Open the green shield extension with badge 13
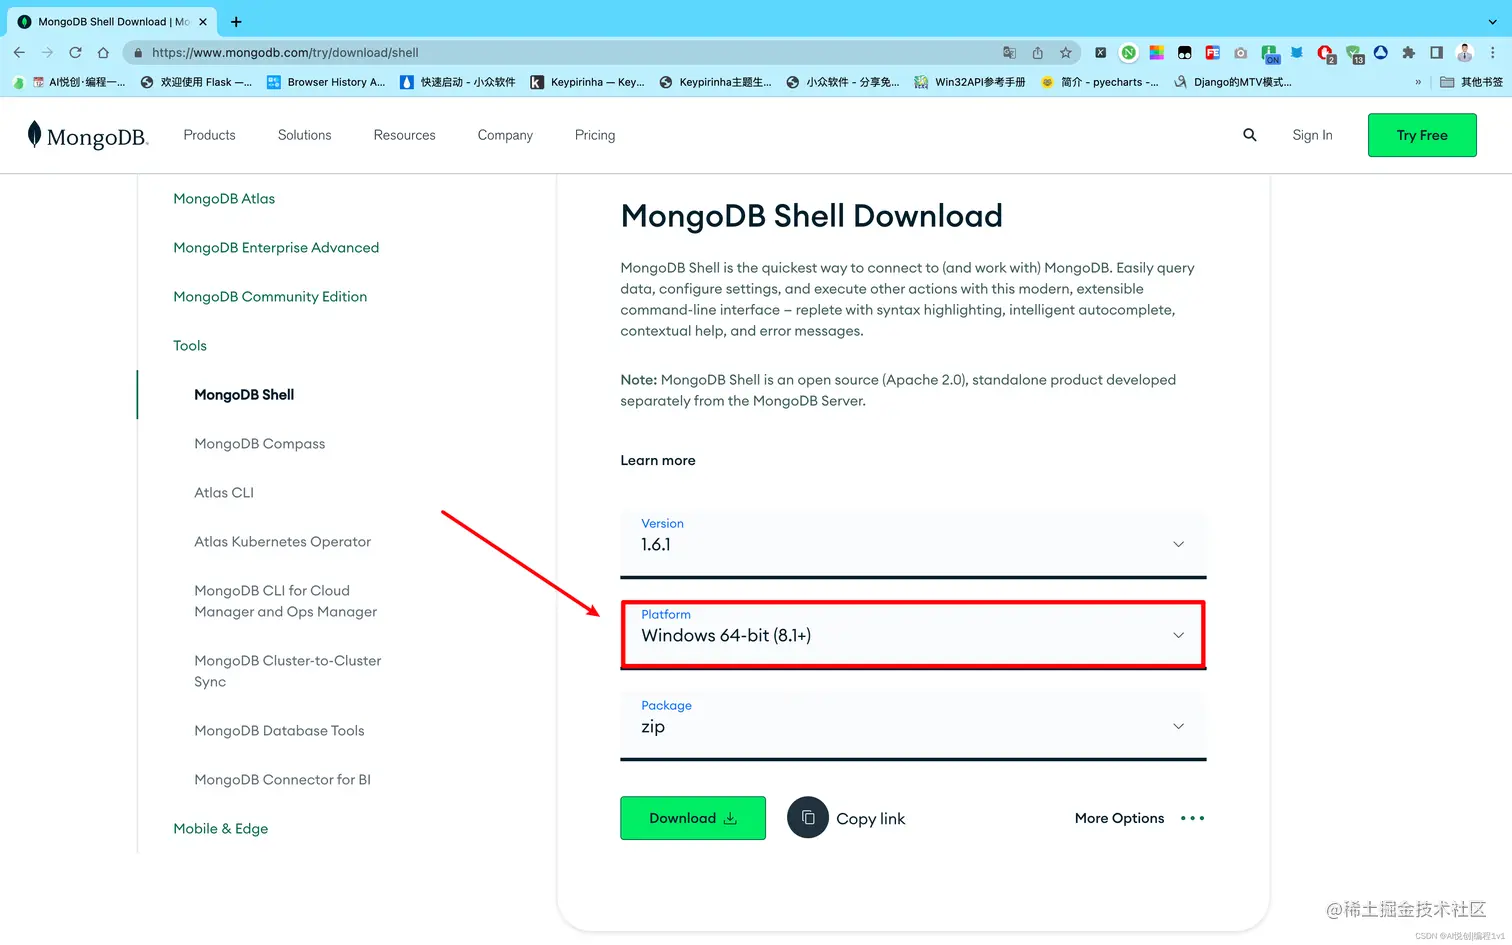1512x945 pixels. click(x=1354, y=53)
